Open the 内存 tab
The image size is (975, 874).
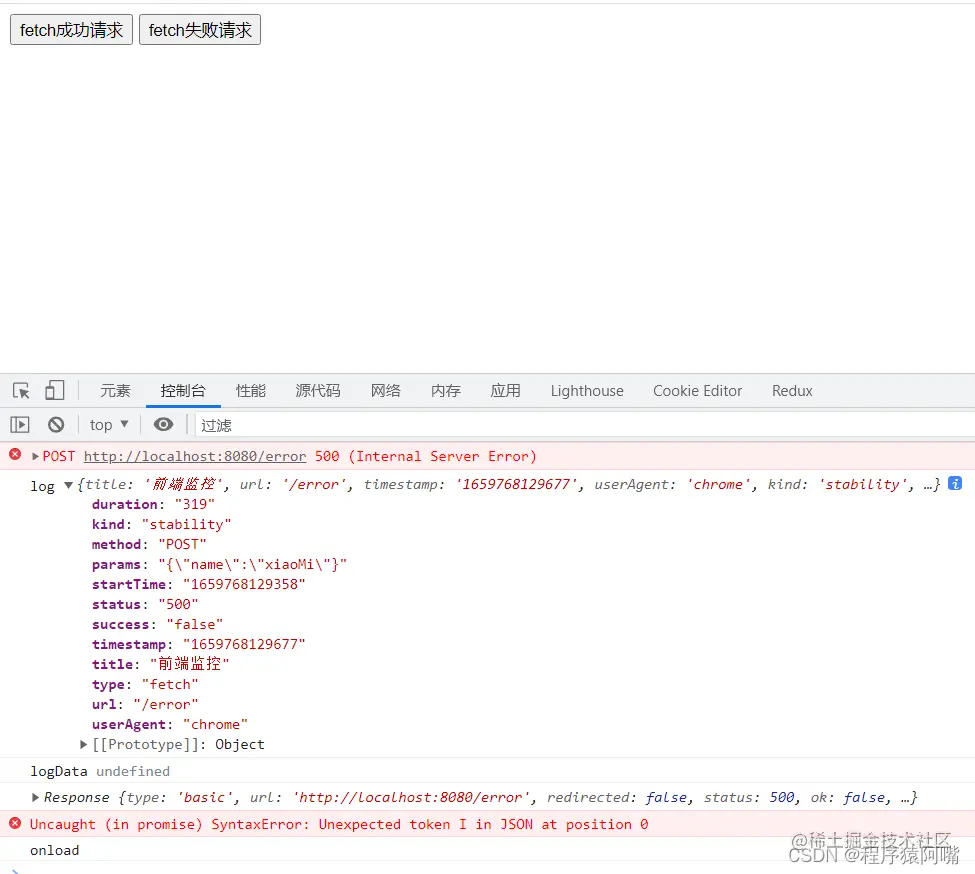click(446, 390)
